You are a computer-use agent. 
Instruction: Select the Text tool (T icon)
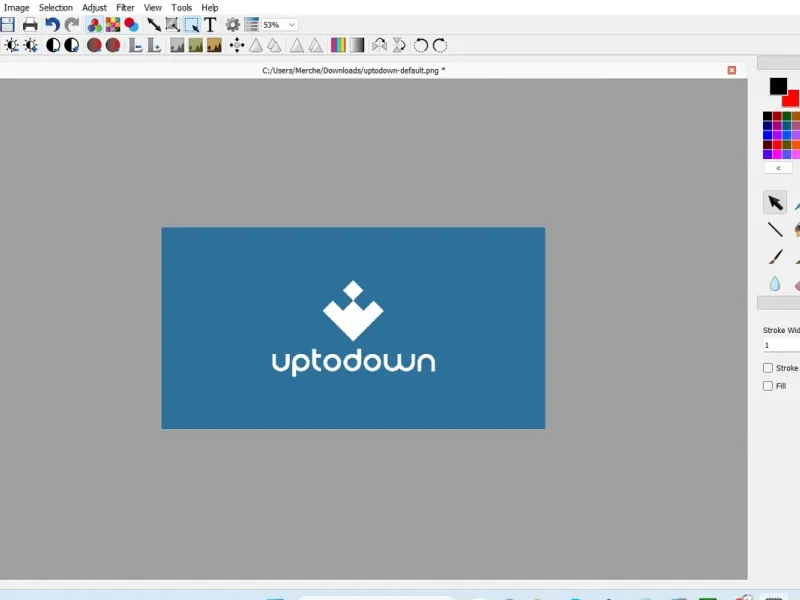point(210,24)
